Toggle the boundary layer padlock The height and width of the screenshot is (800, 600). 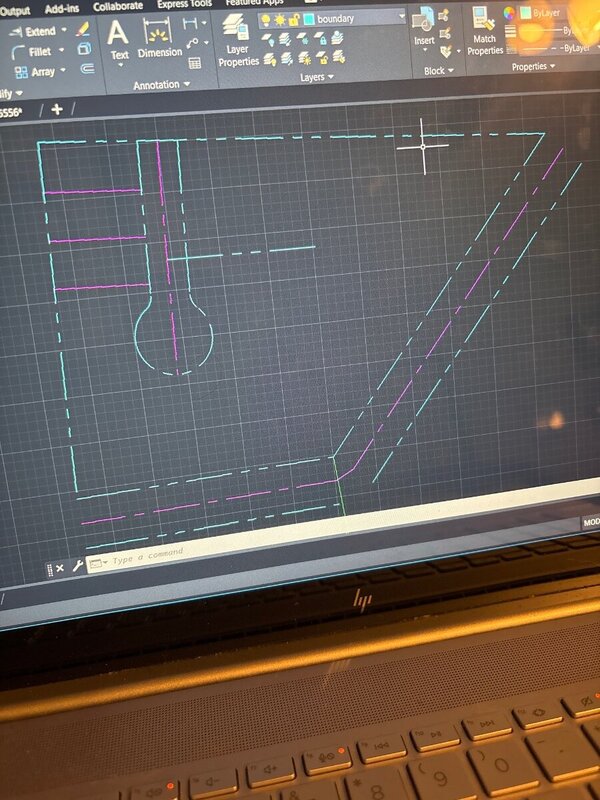pyautogui.click(x=294, y=19)
